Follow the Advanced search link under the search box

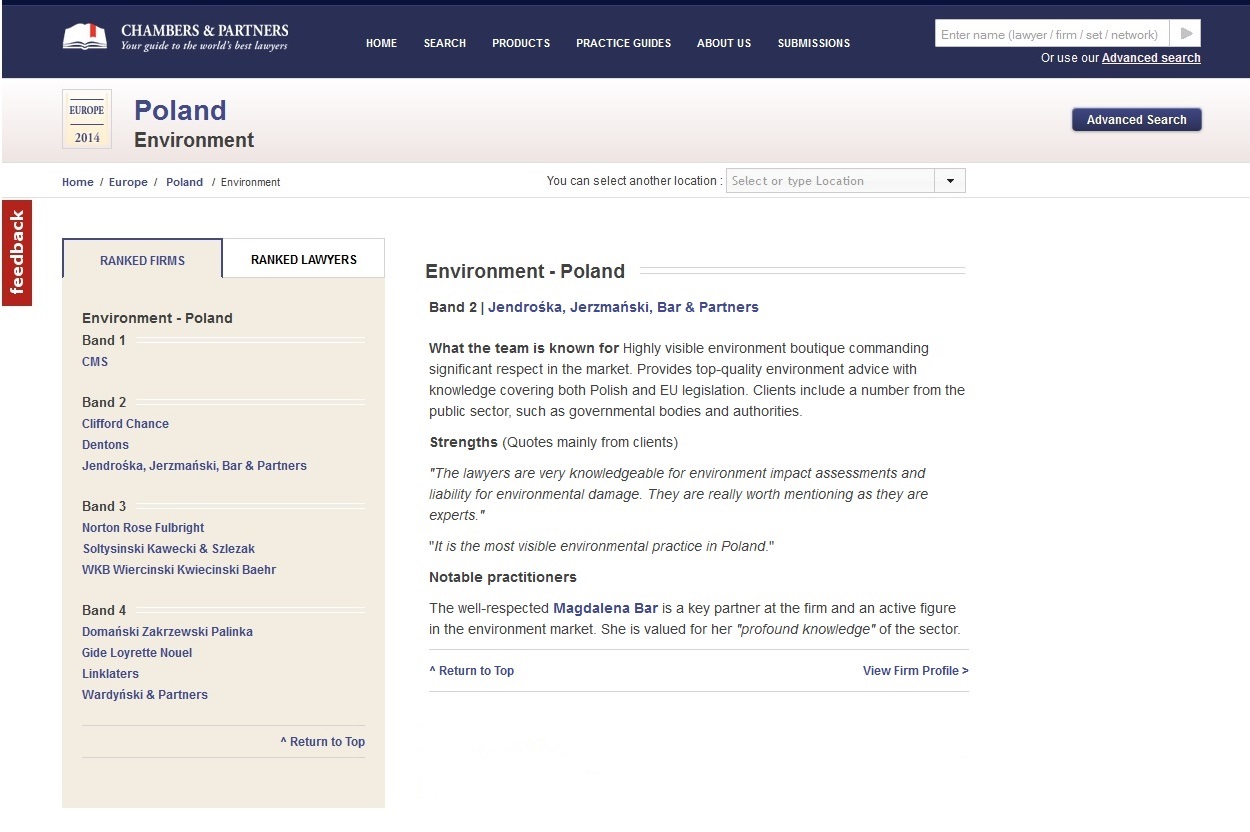click(x=1151, y=58)
